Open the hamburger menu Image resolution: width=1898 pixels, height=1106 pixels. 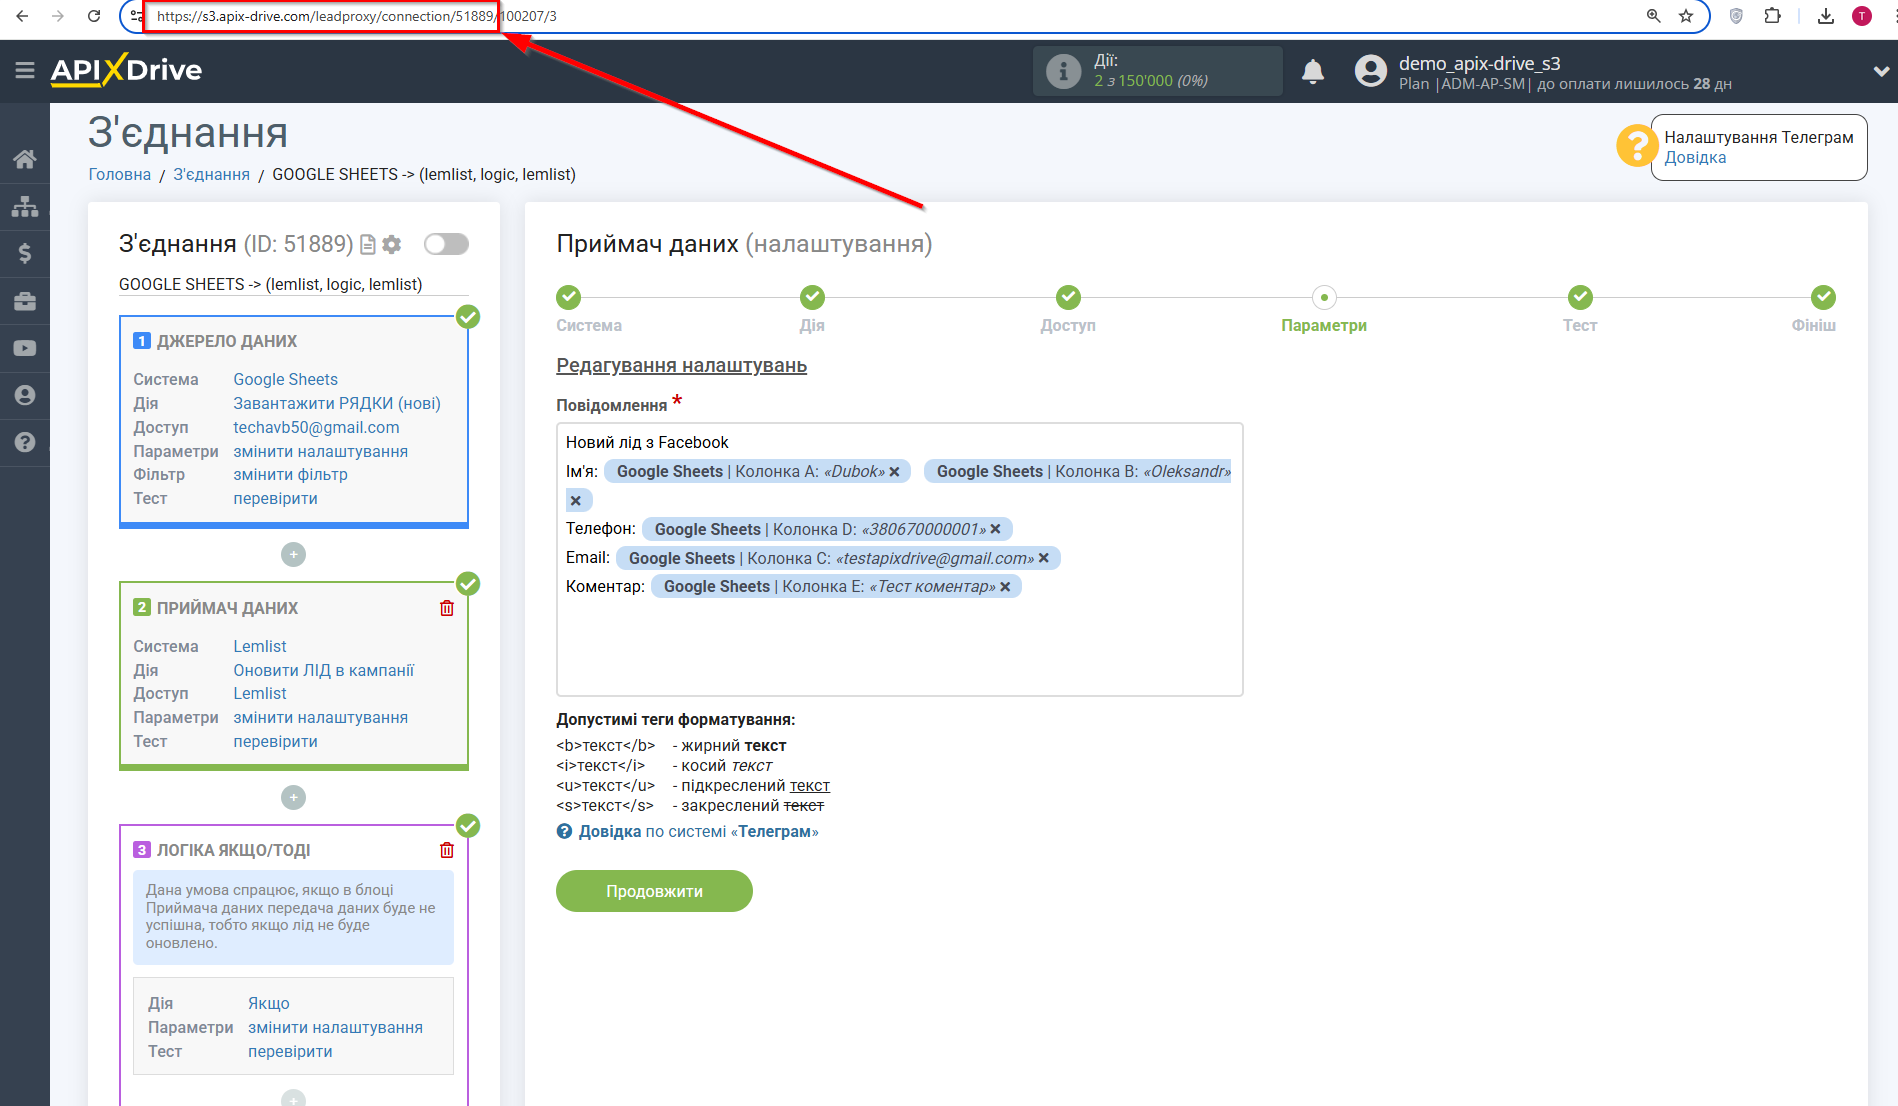point(25,70)
